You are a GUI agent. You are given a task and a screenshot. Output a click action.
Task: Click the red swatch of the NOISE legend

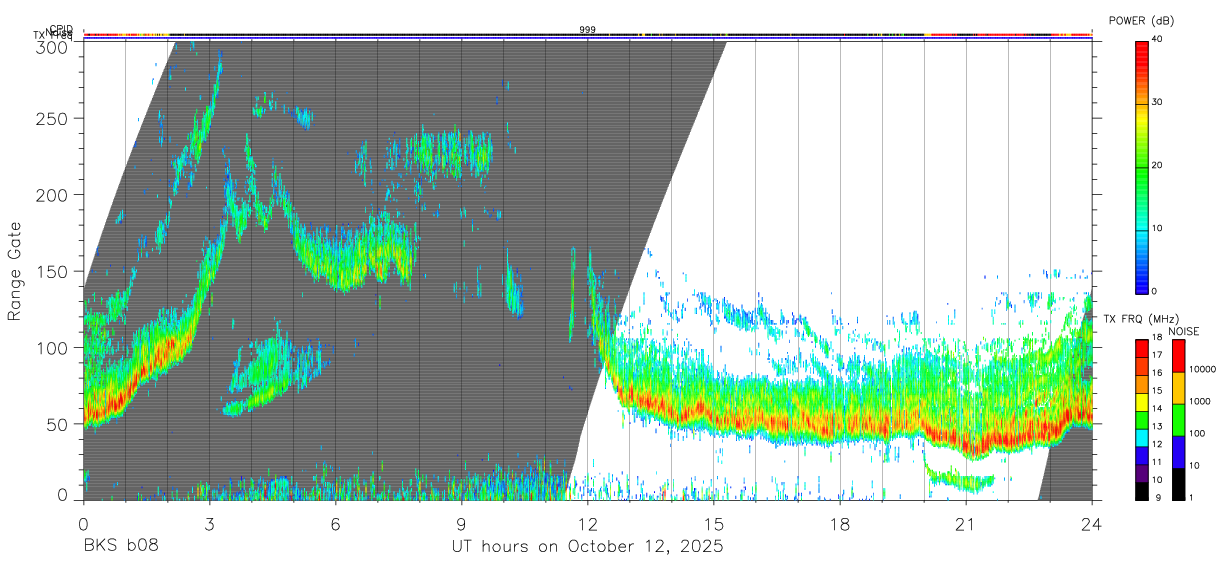click(1178, 356)
